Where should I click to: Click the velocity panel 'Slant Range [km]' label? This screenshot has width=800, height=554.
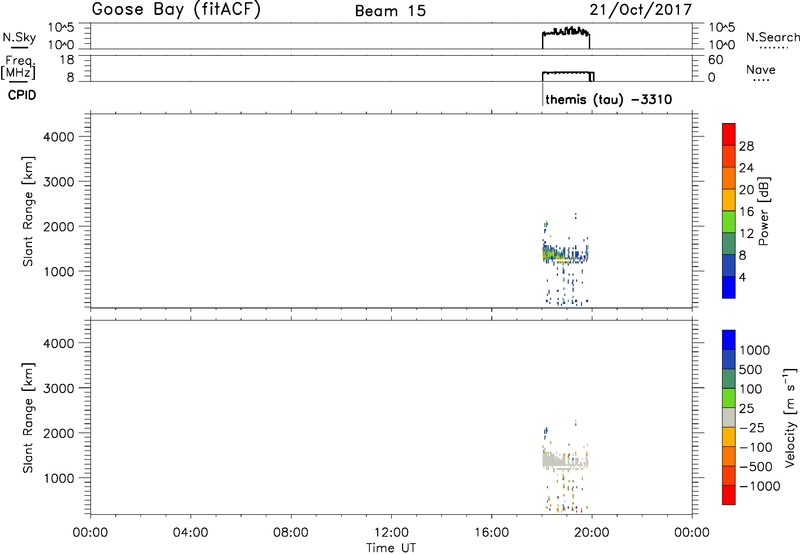pyautogui.click(x=28, y=418)
